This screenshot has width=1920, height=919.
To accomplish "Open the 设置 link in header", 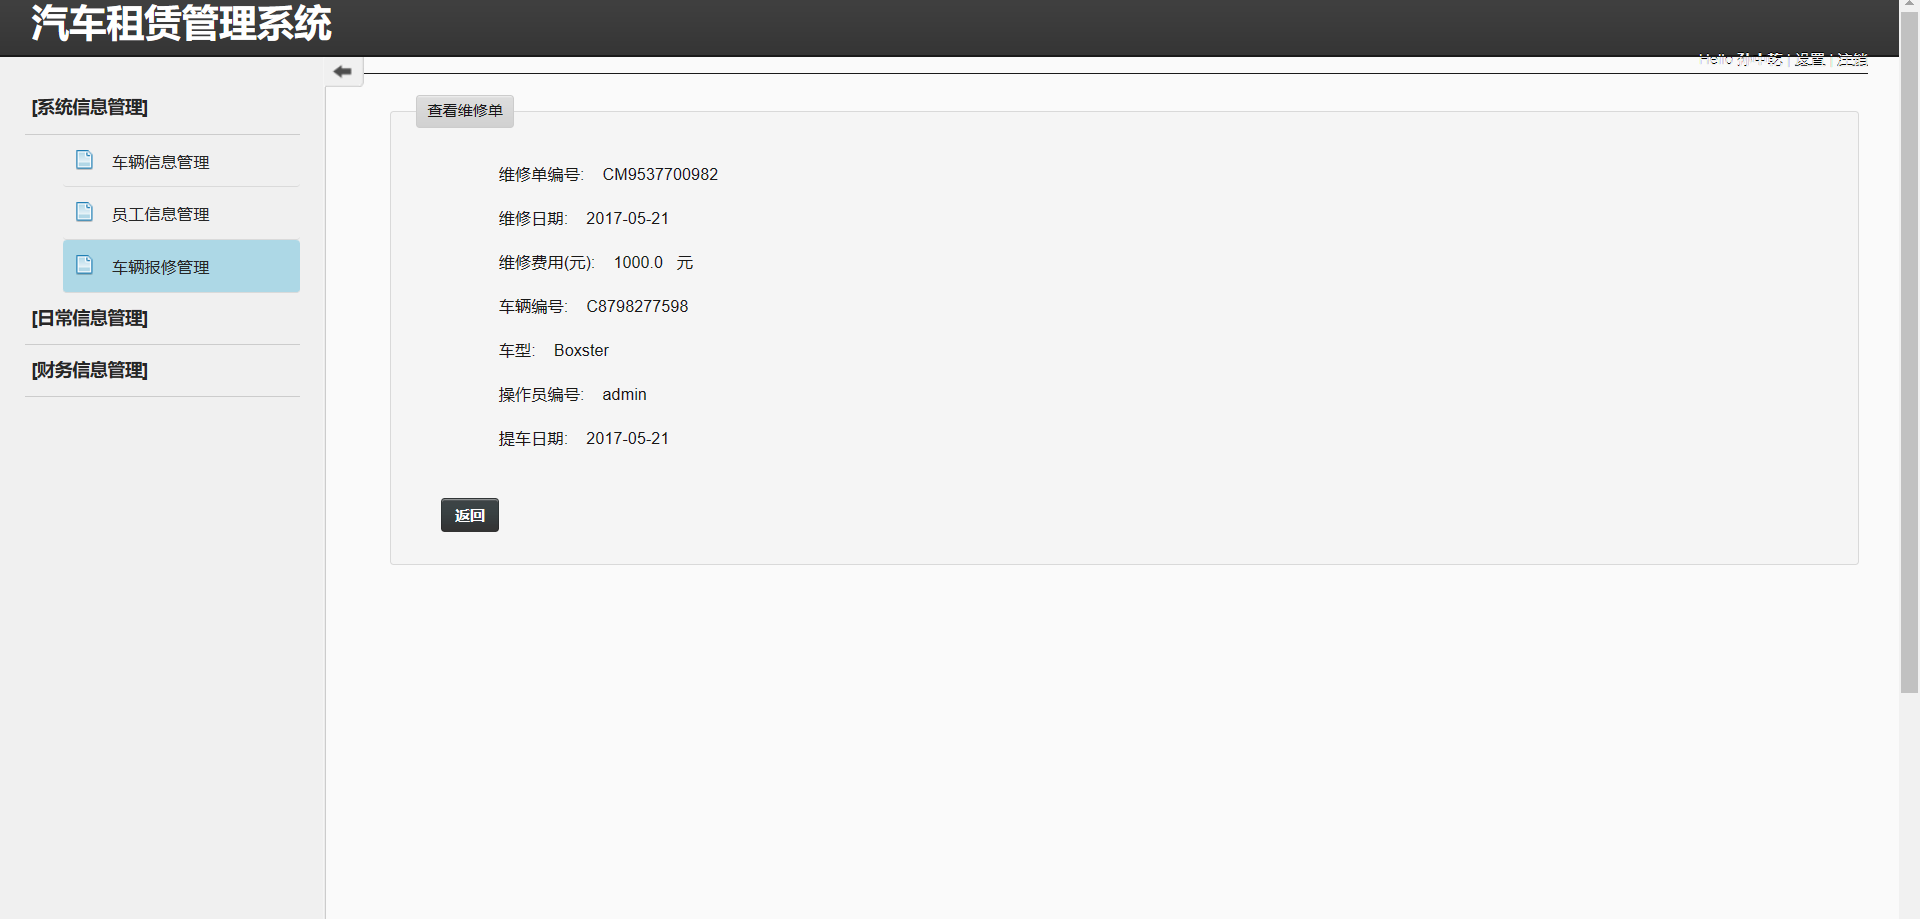I will click(x=1809, y=59).
